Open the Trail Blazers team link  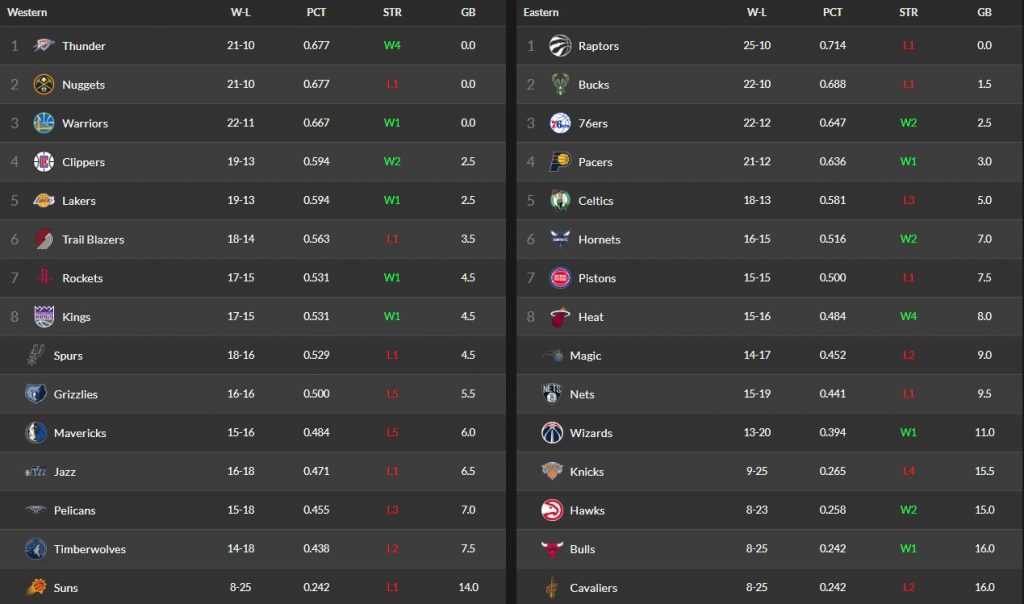click(93, 240)
